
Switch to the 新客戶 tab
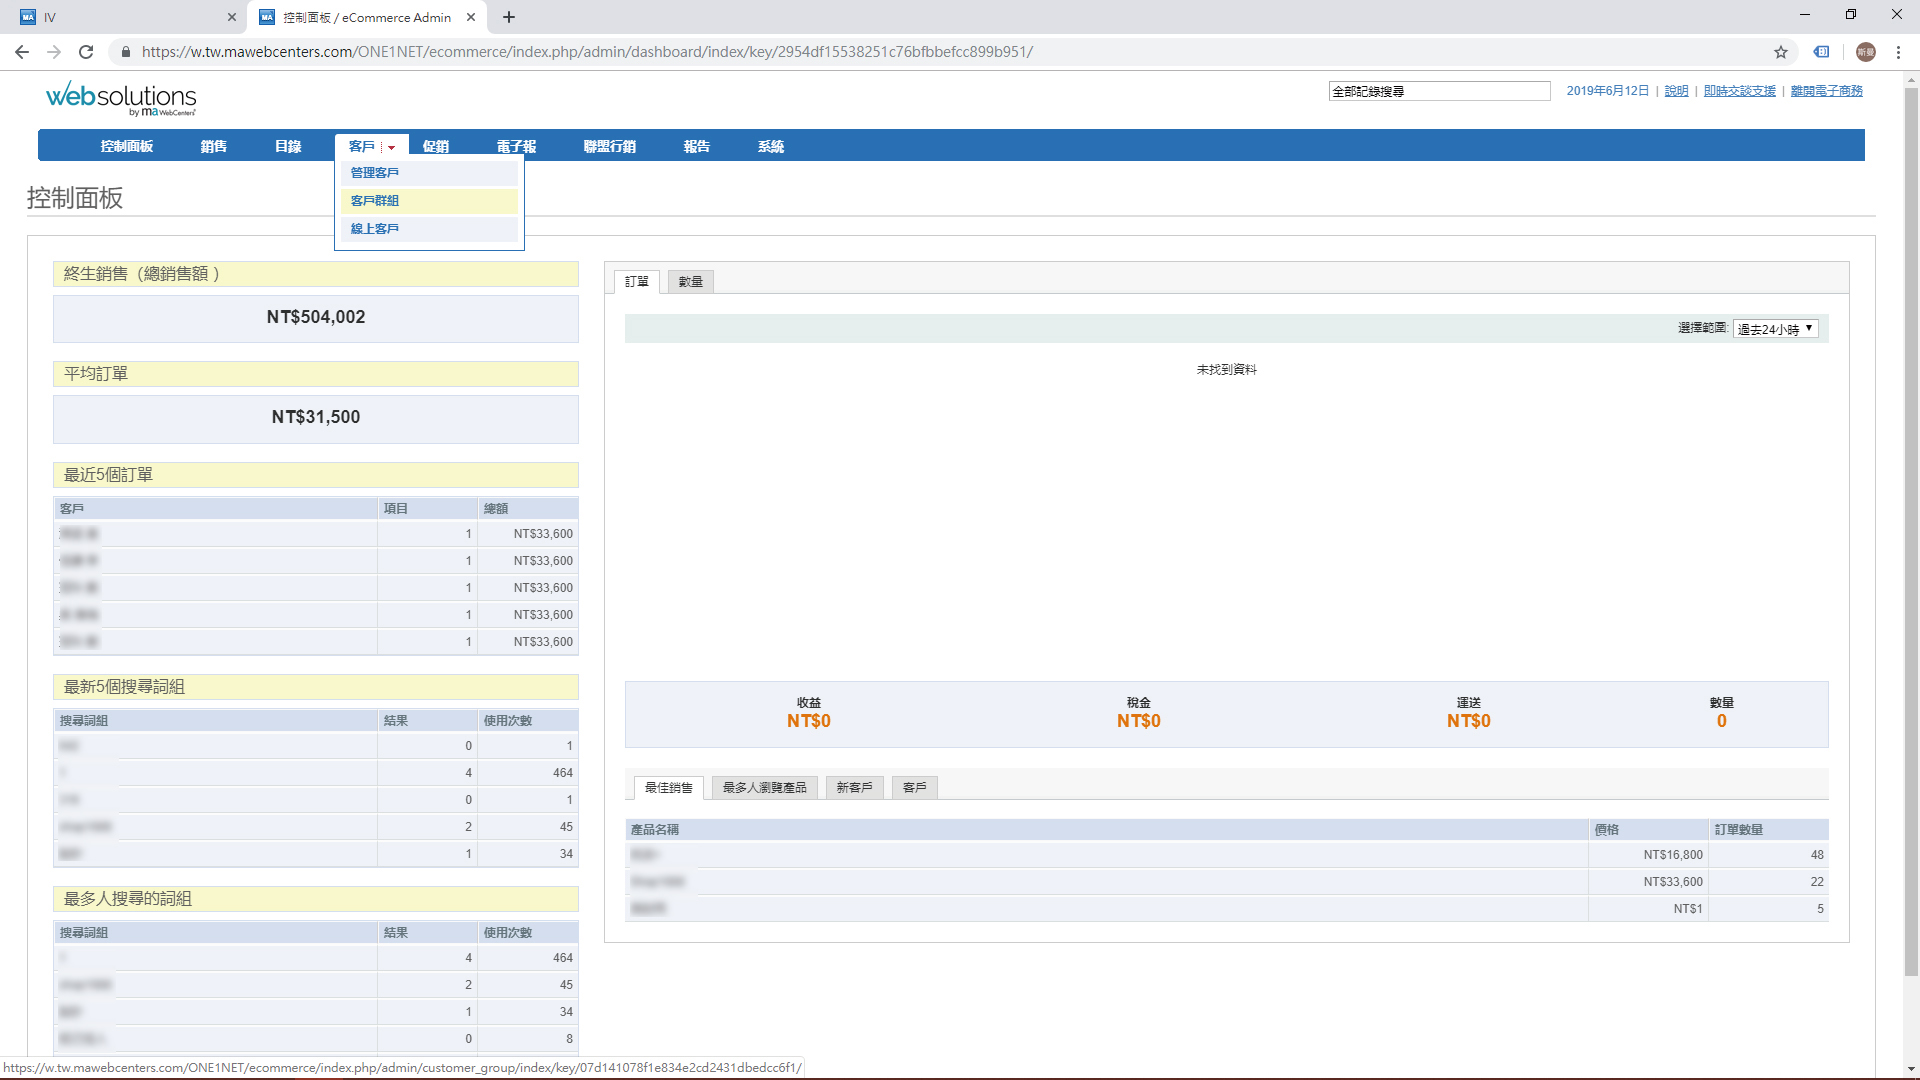click(855, 788)
